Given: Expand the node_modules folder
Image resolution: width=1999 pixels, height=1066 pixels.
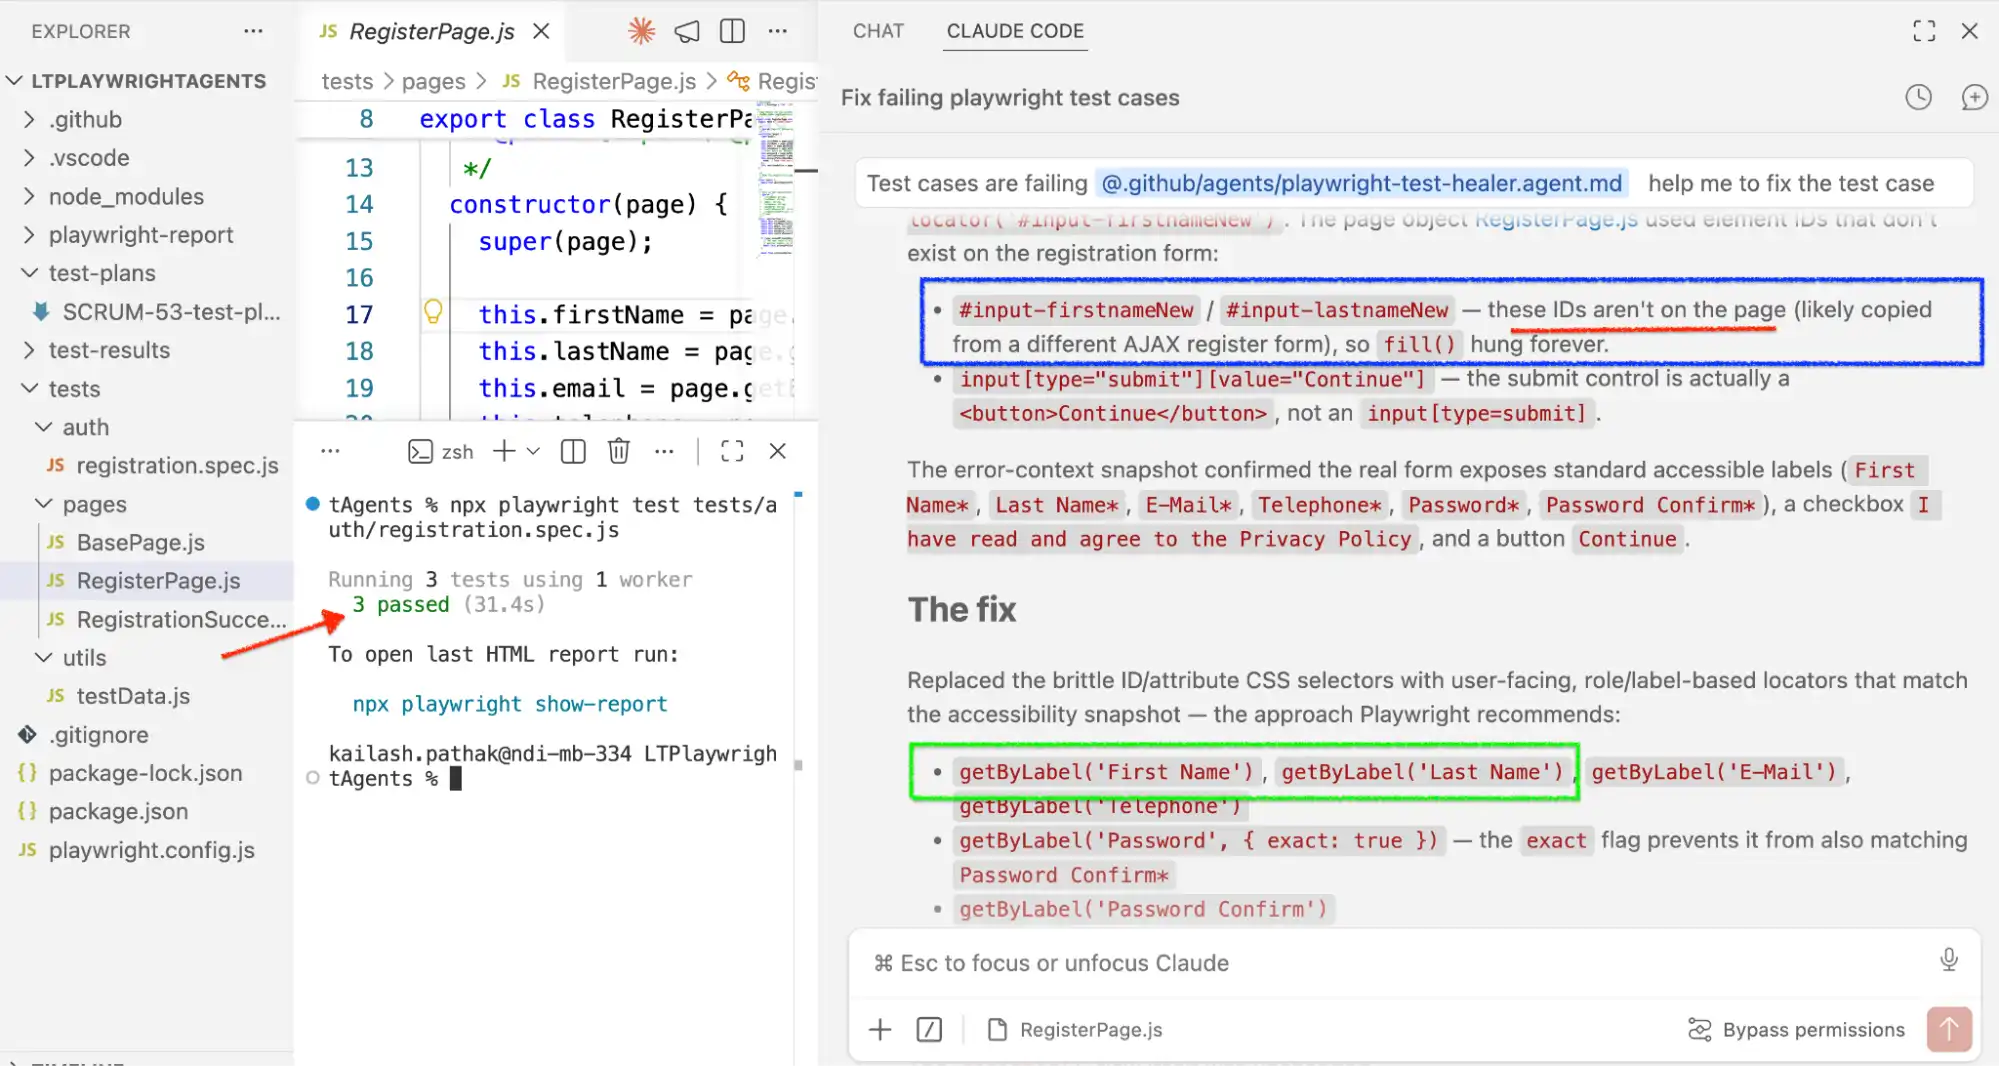Looking at the screenshot, I should 126,196.
